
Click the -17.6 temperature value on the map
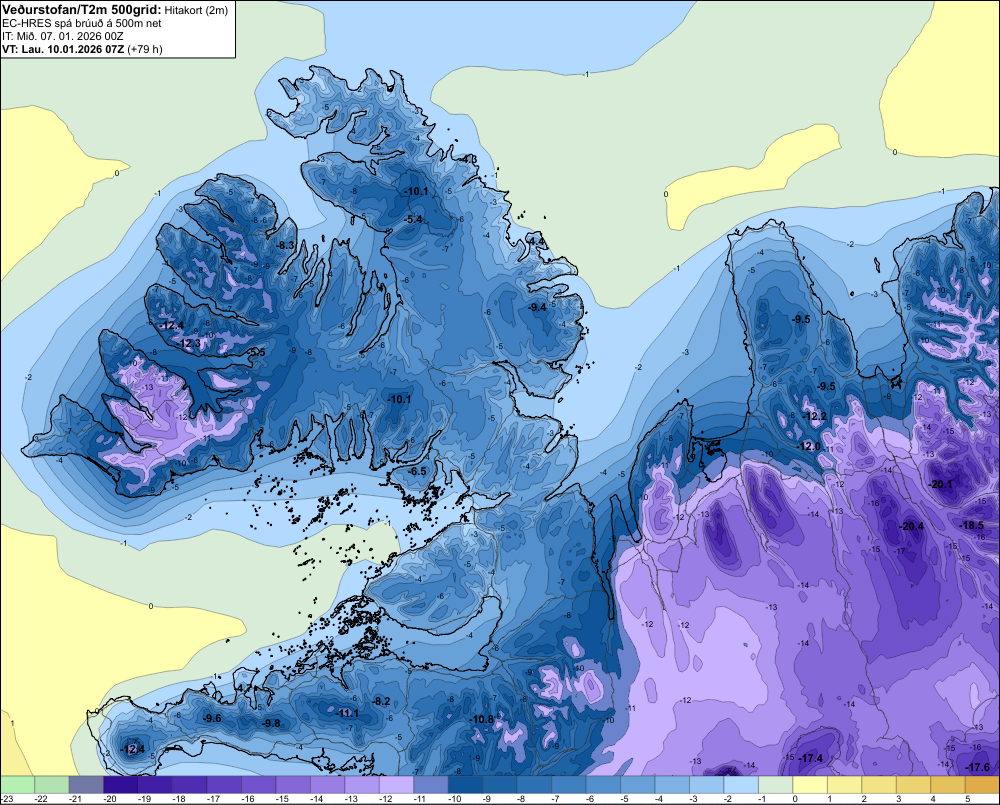coord(978,767)
